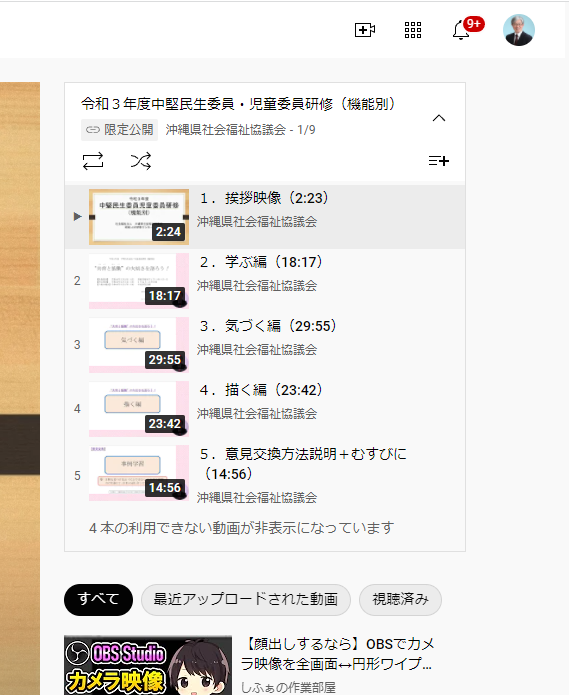Select the 視聴済み filter chip
Screen dimensions: 569x695
click(400, 600)
